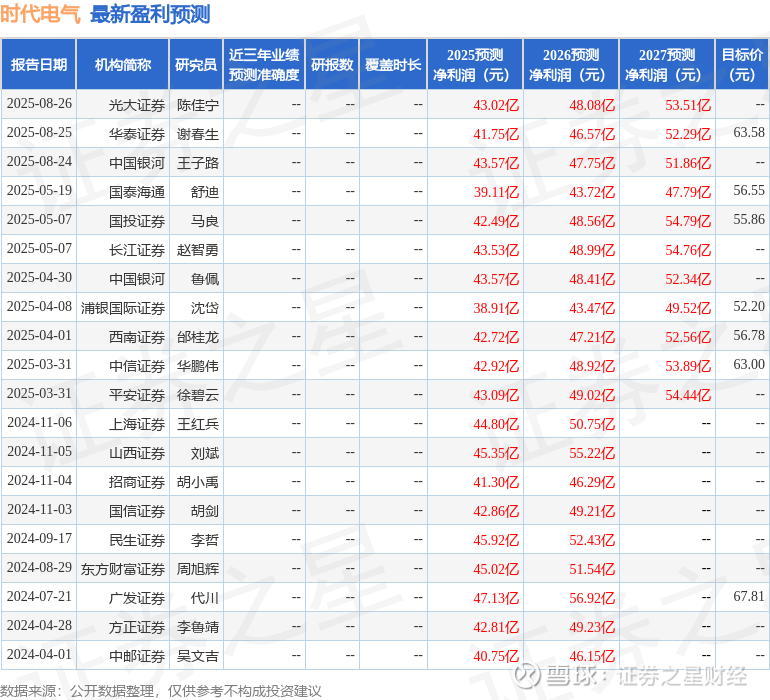Click the 时代电气 title text
This screenshot has width=770, height=700.
(40, 14)
